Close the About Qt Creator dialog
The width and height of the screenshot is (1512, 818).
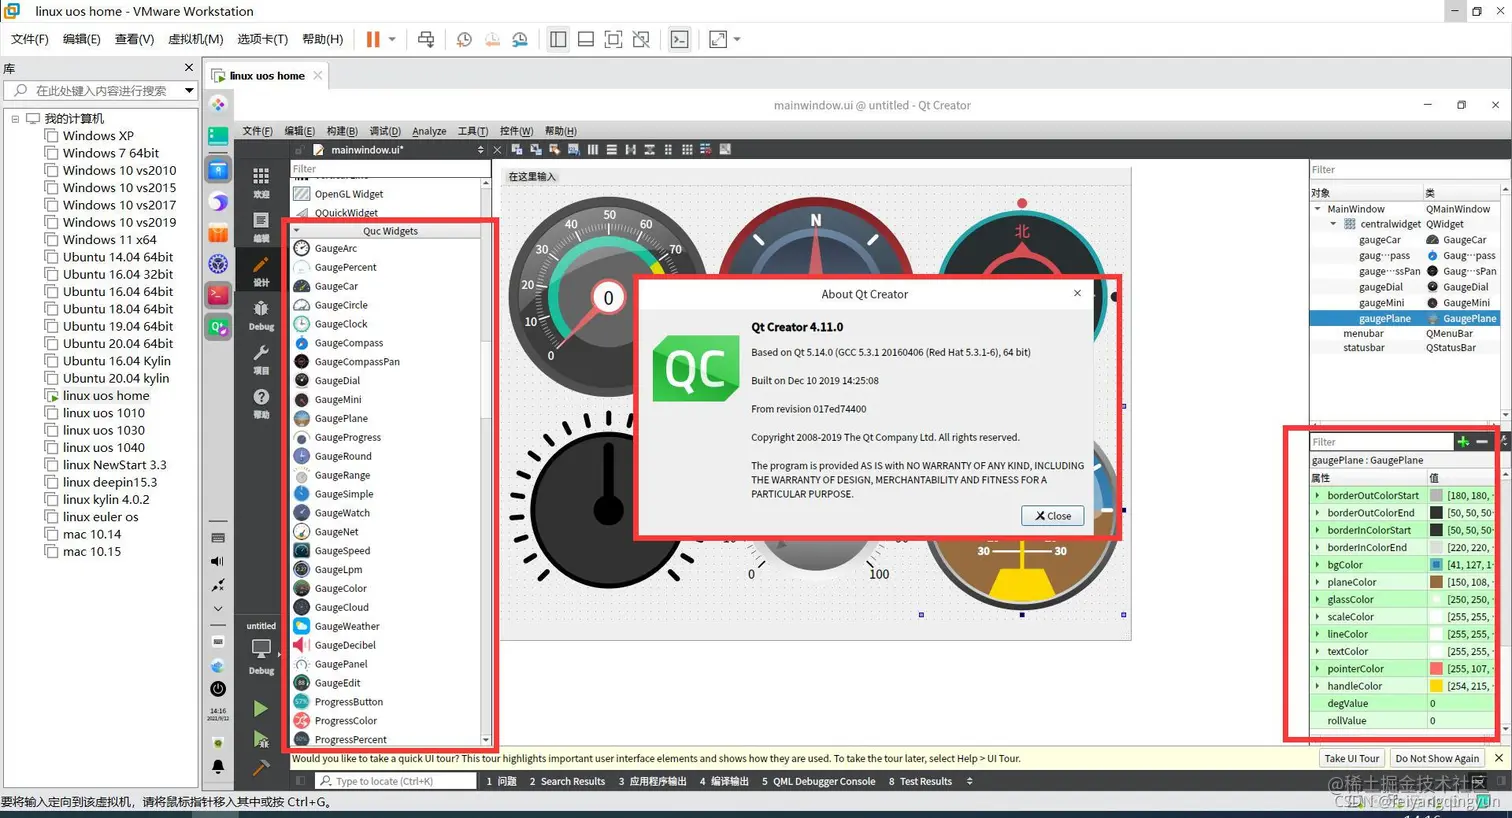tap(1053, 516)
